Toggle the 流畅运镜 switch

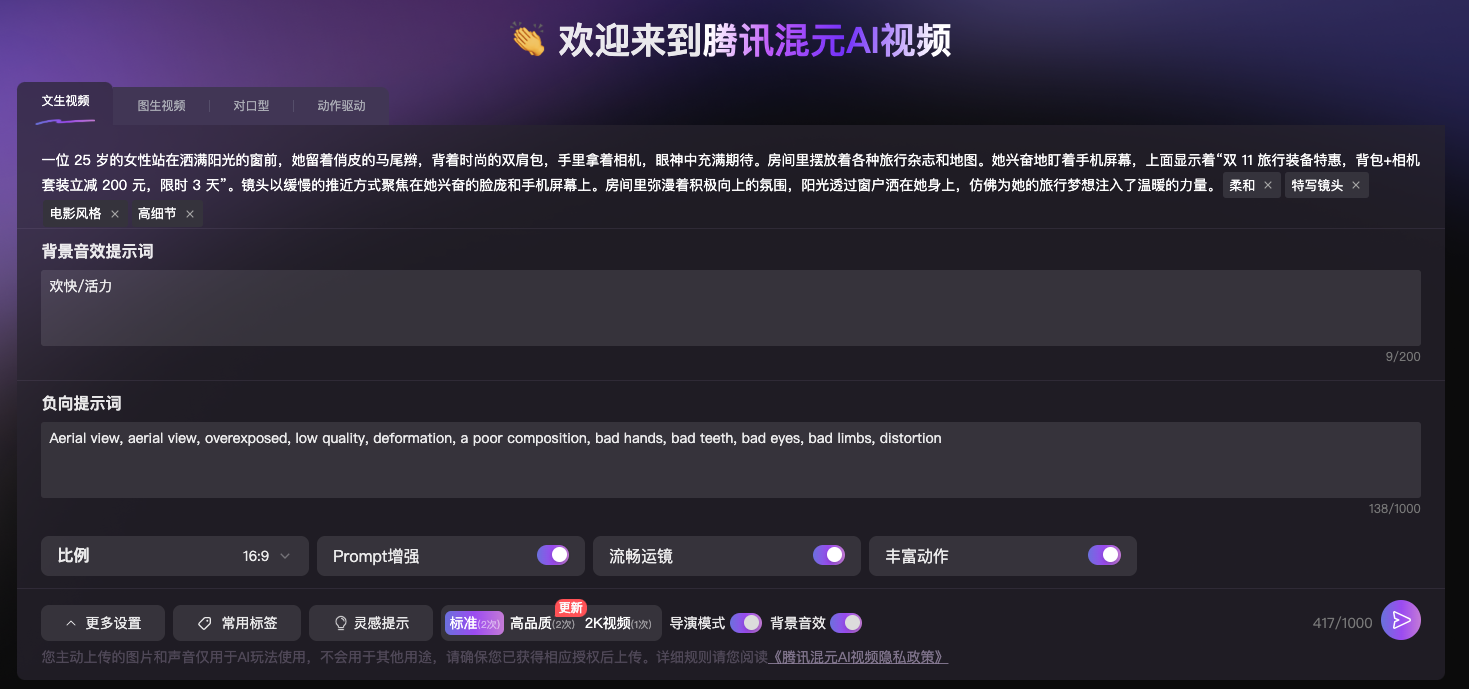click(x=829, y=555)
